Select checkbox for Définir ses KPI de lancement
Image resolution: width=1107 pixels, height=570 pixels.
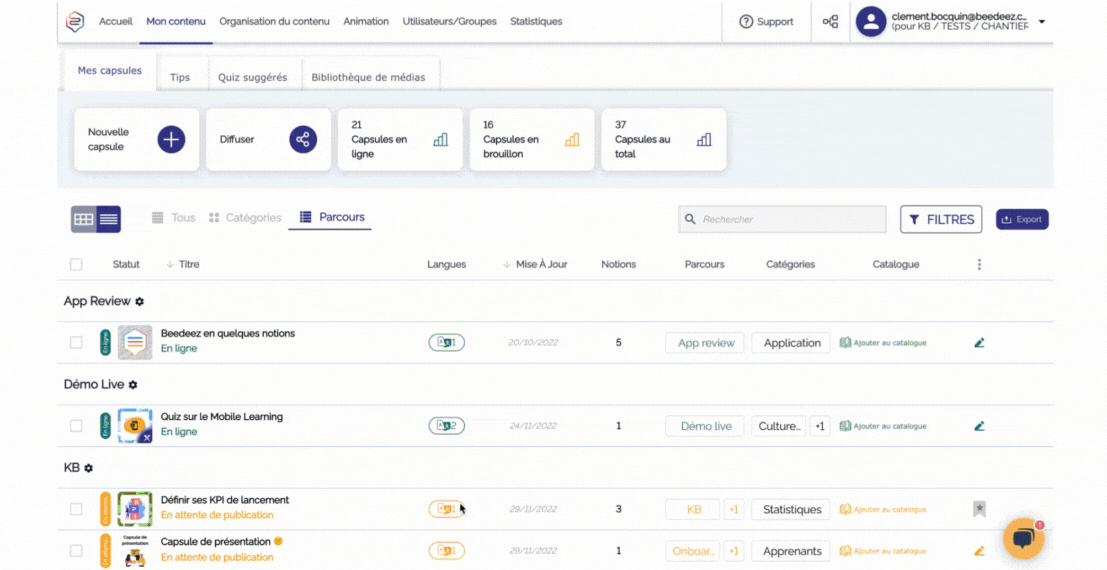pyautogui.click(x=76, y=509)
